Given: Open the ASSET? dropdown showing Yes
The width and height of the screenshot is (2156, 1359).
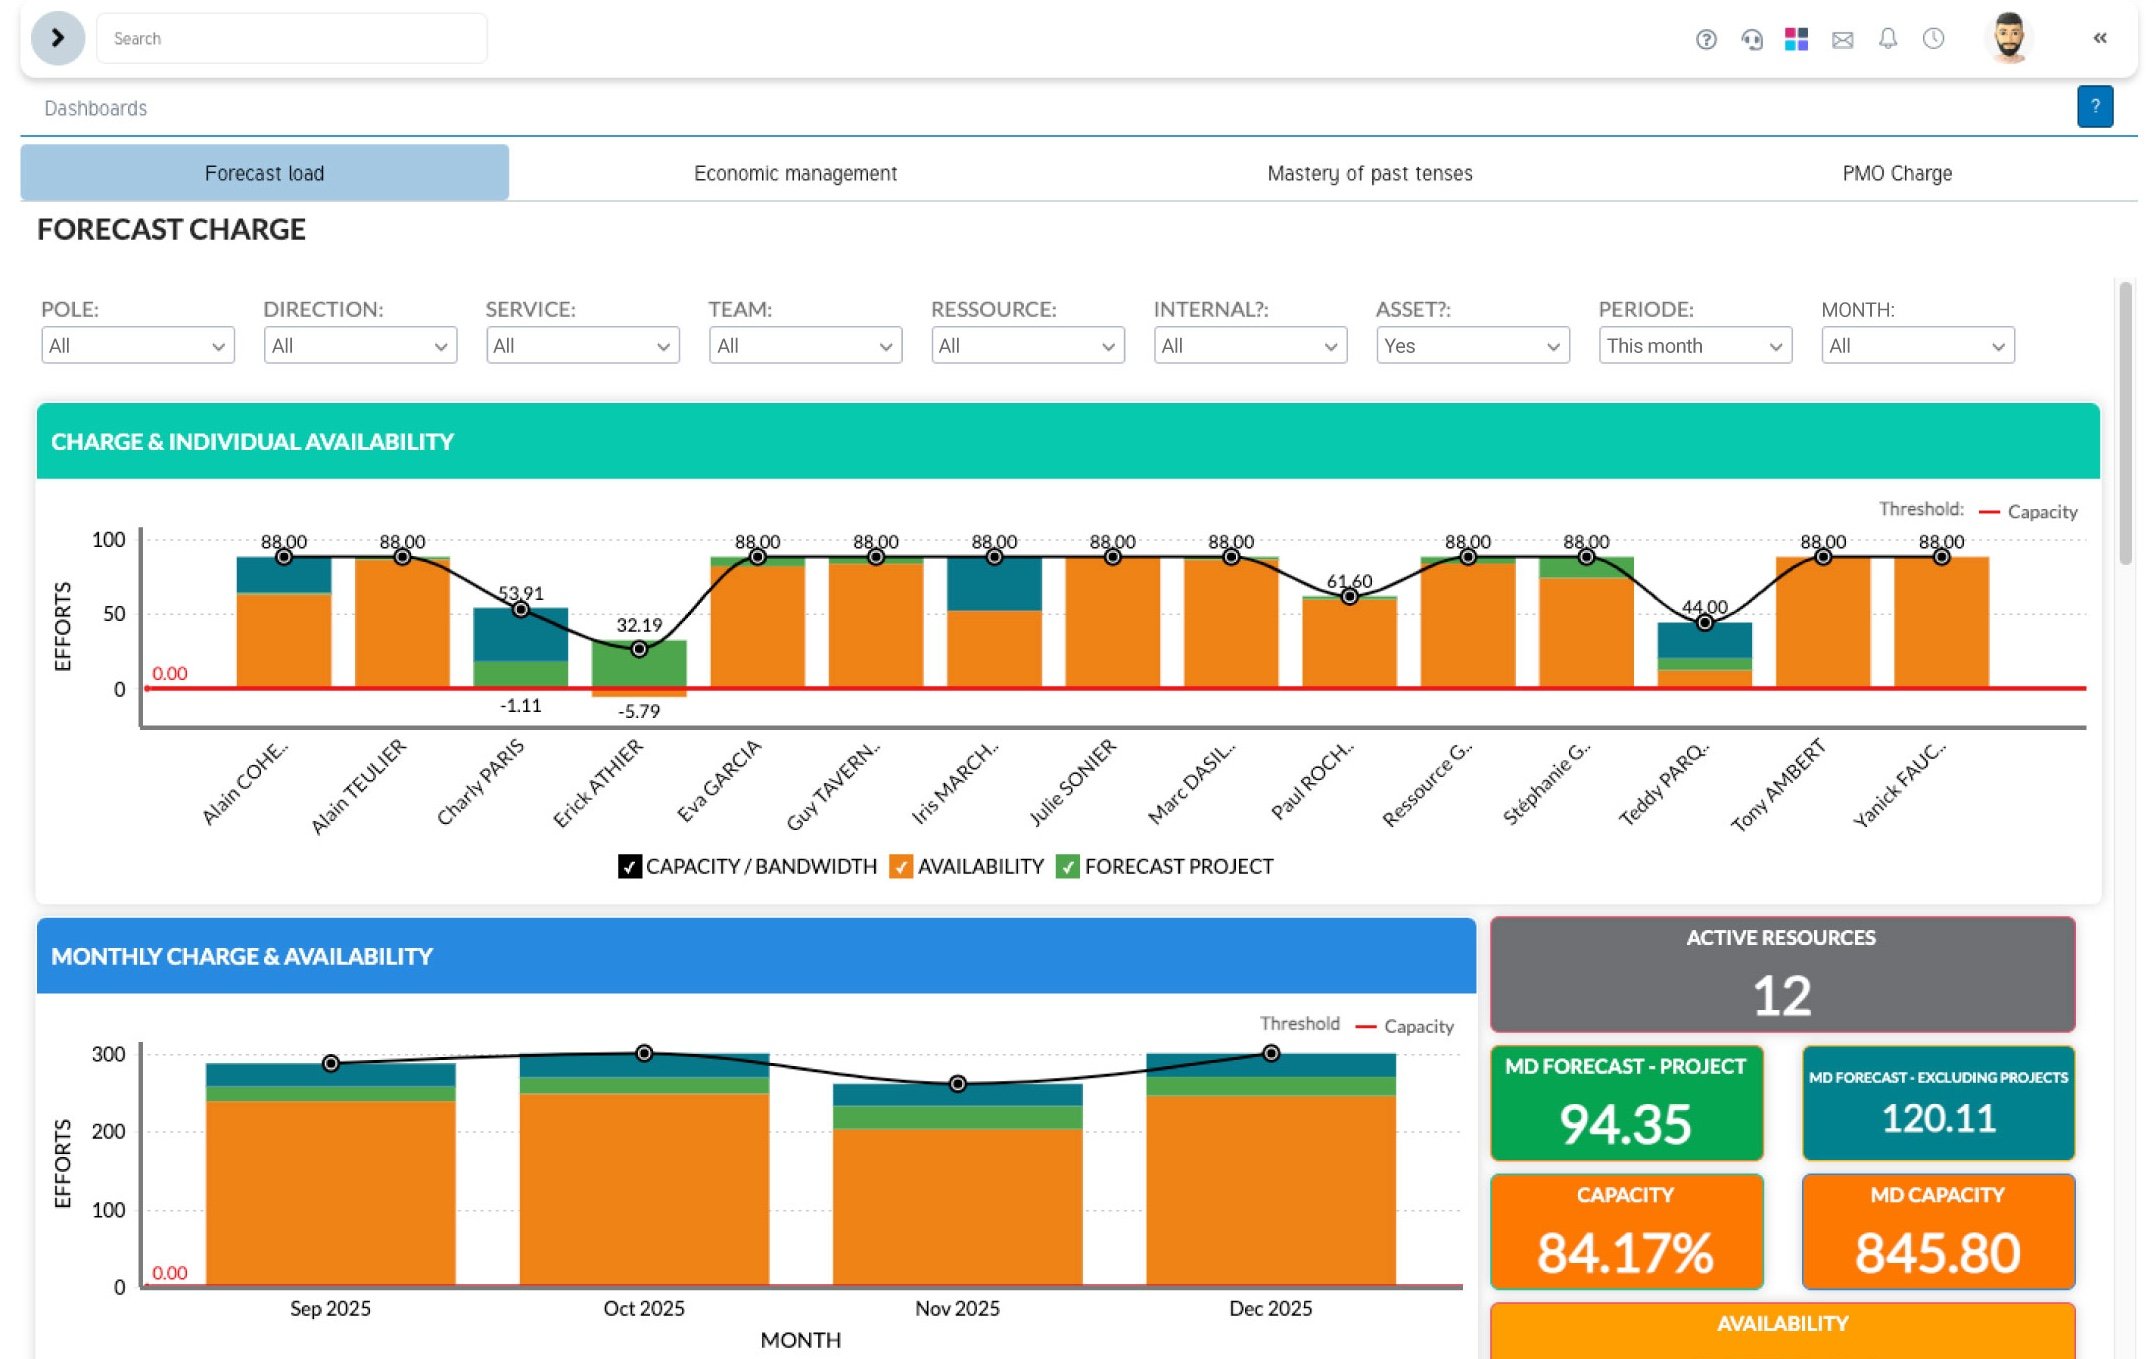Looking at the screenshot, I should click(x=1471, y=345).
